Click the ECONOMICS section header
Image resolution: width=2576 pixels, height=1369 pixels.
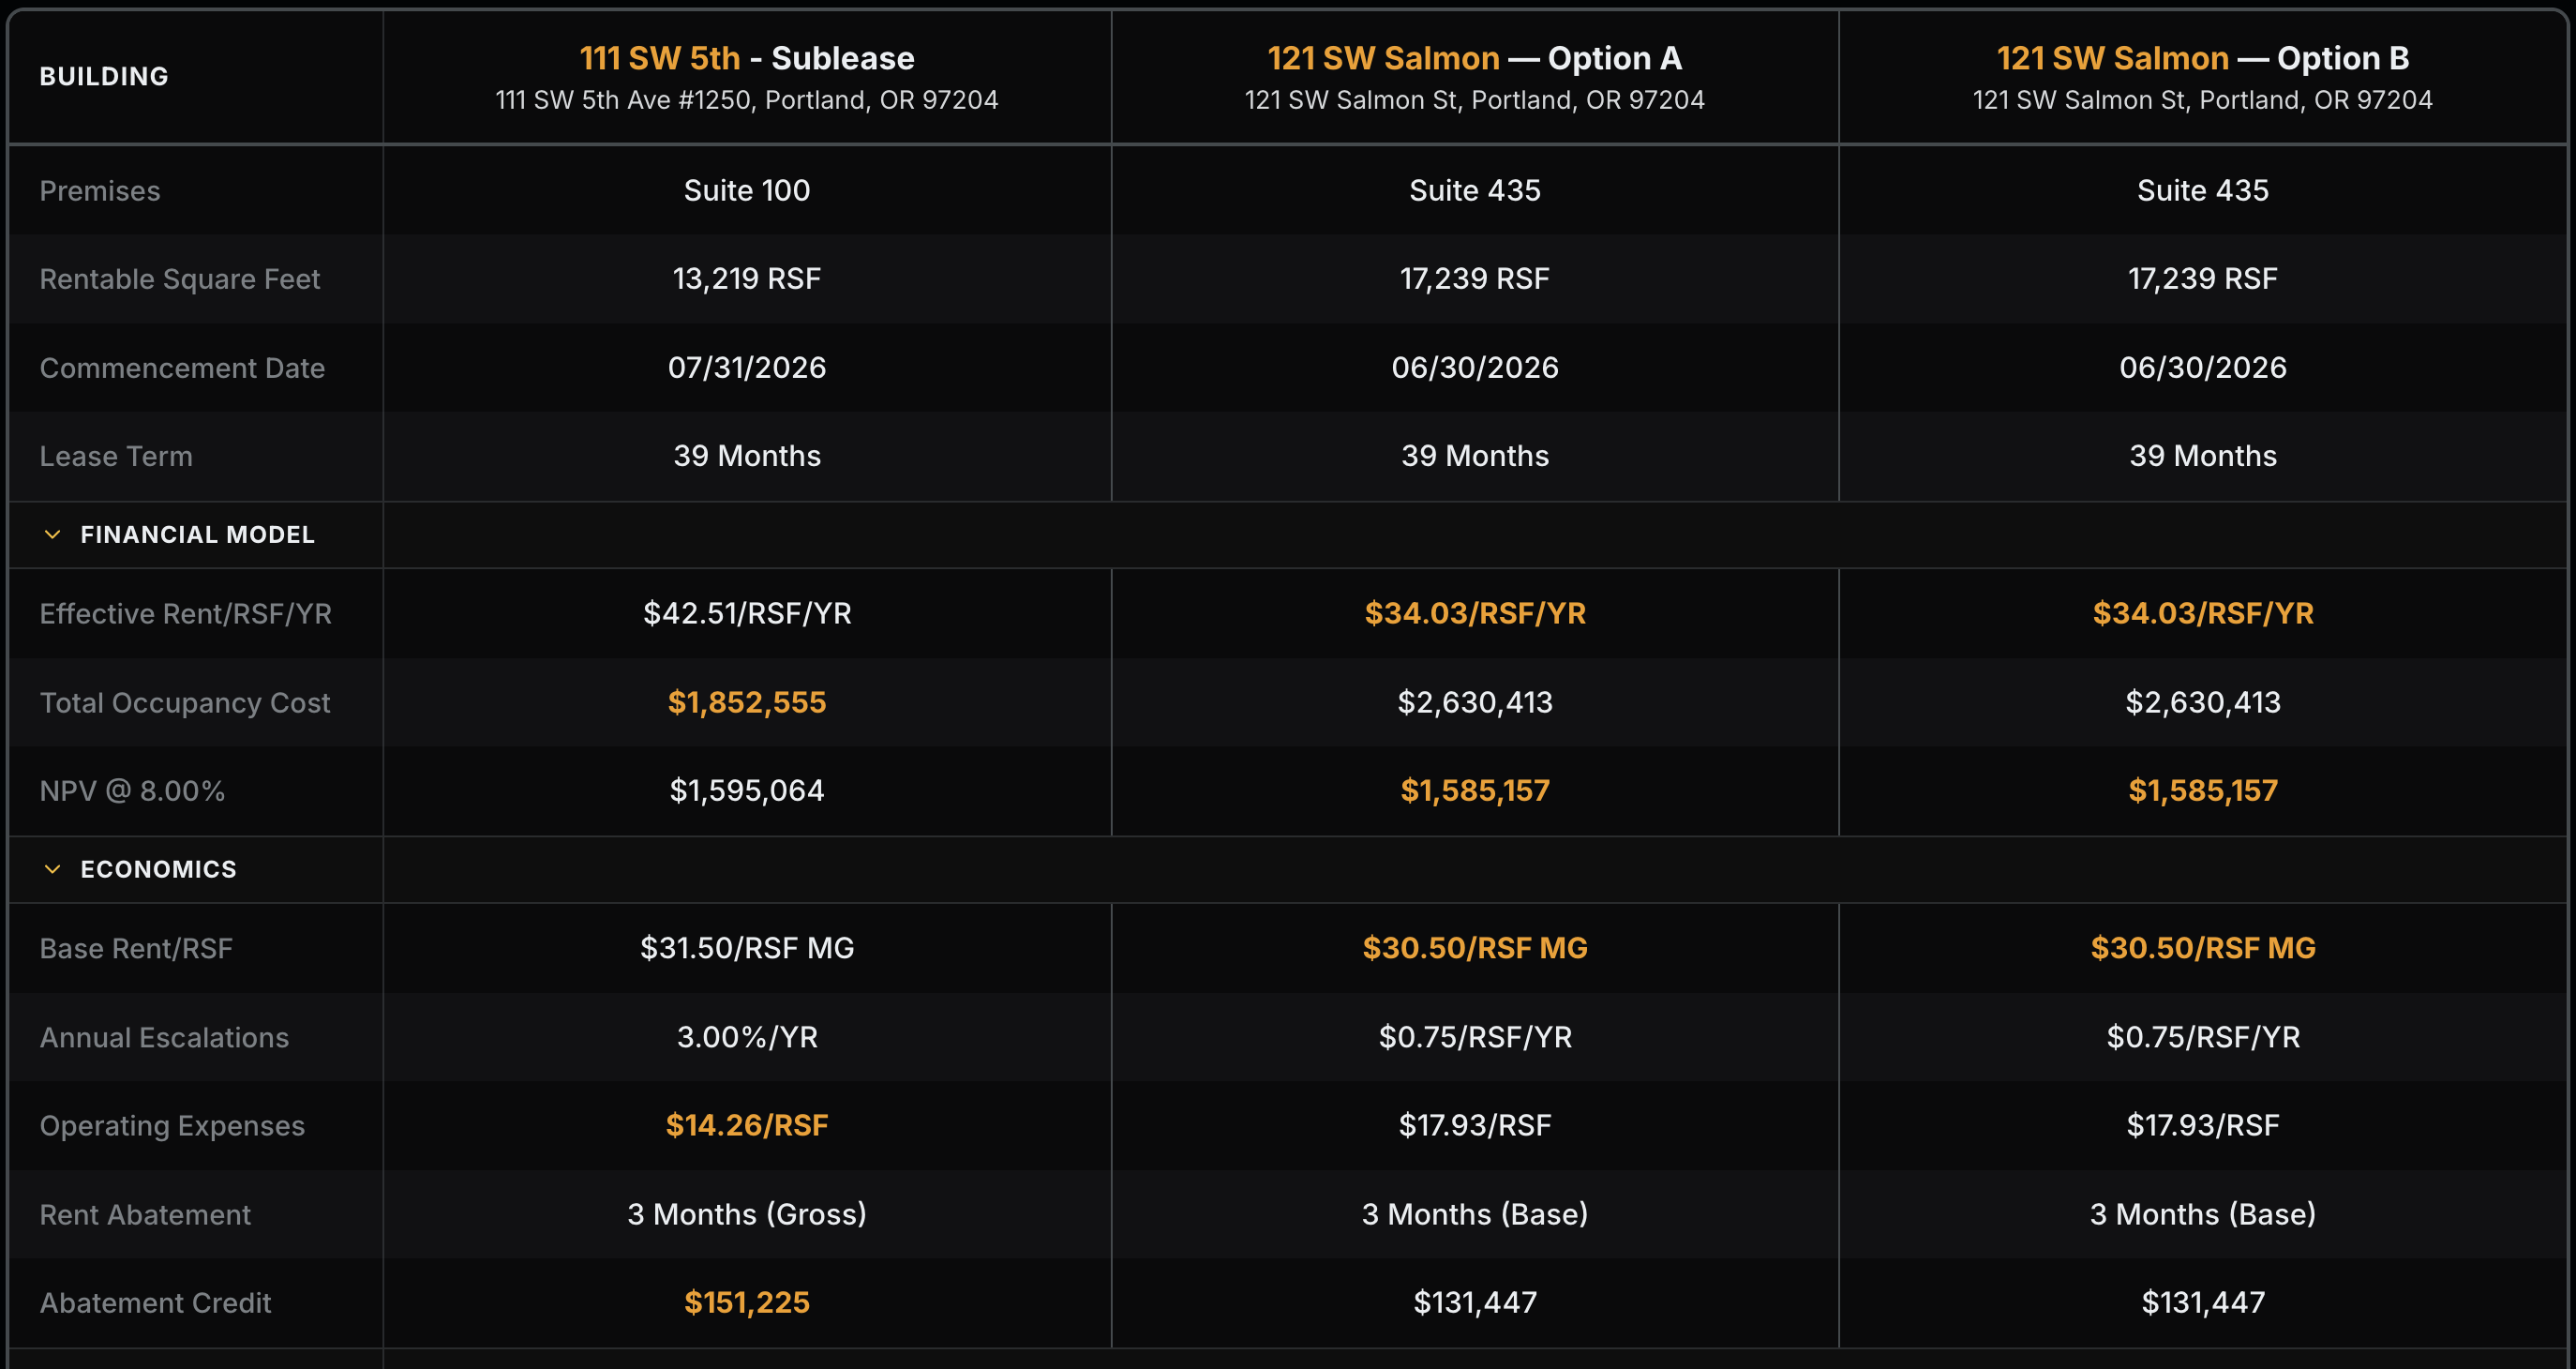[158, 869]
